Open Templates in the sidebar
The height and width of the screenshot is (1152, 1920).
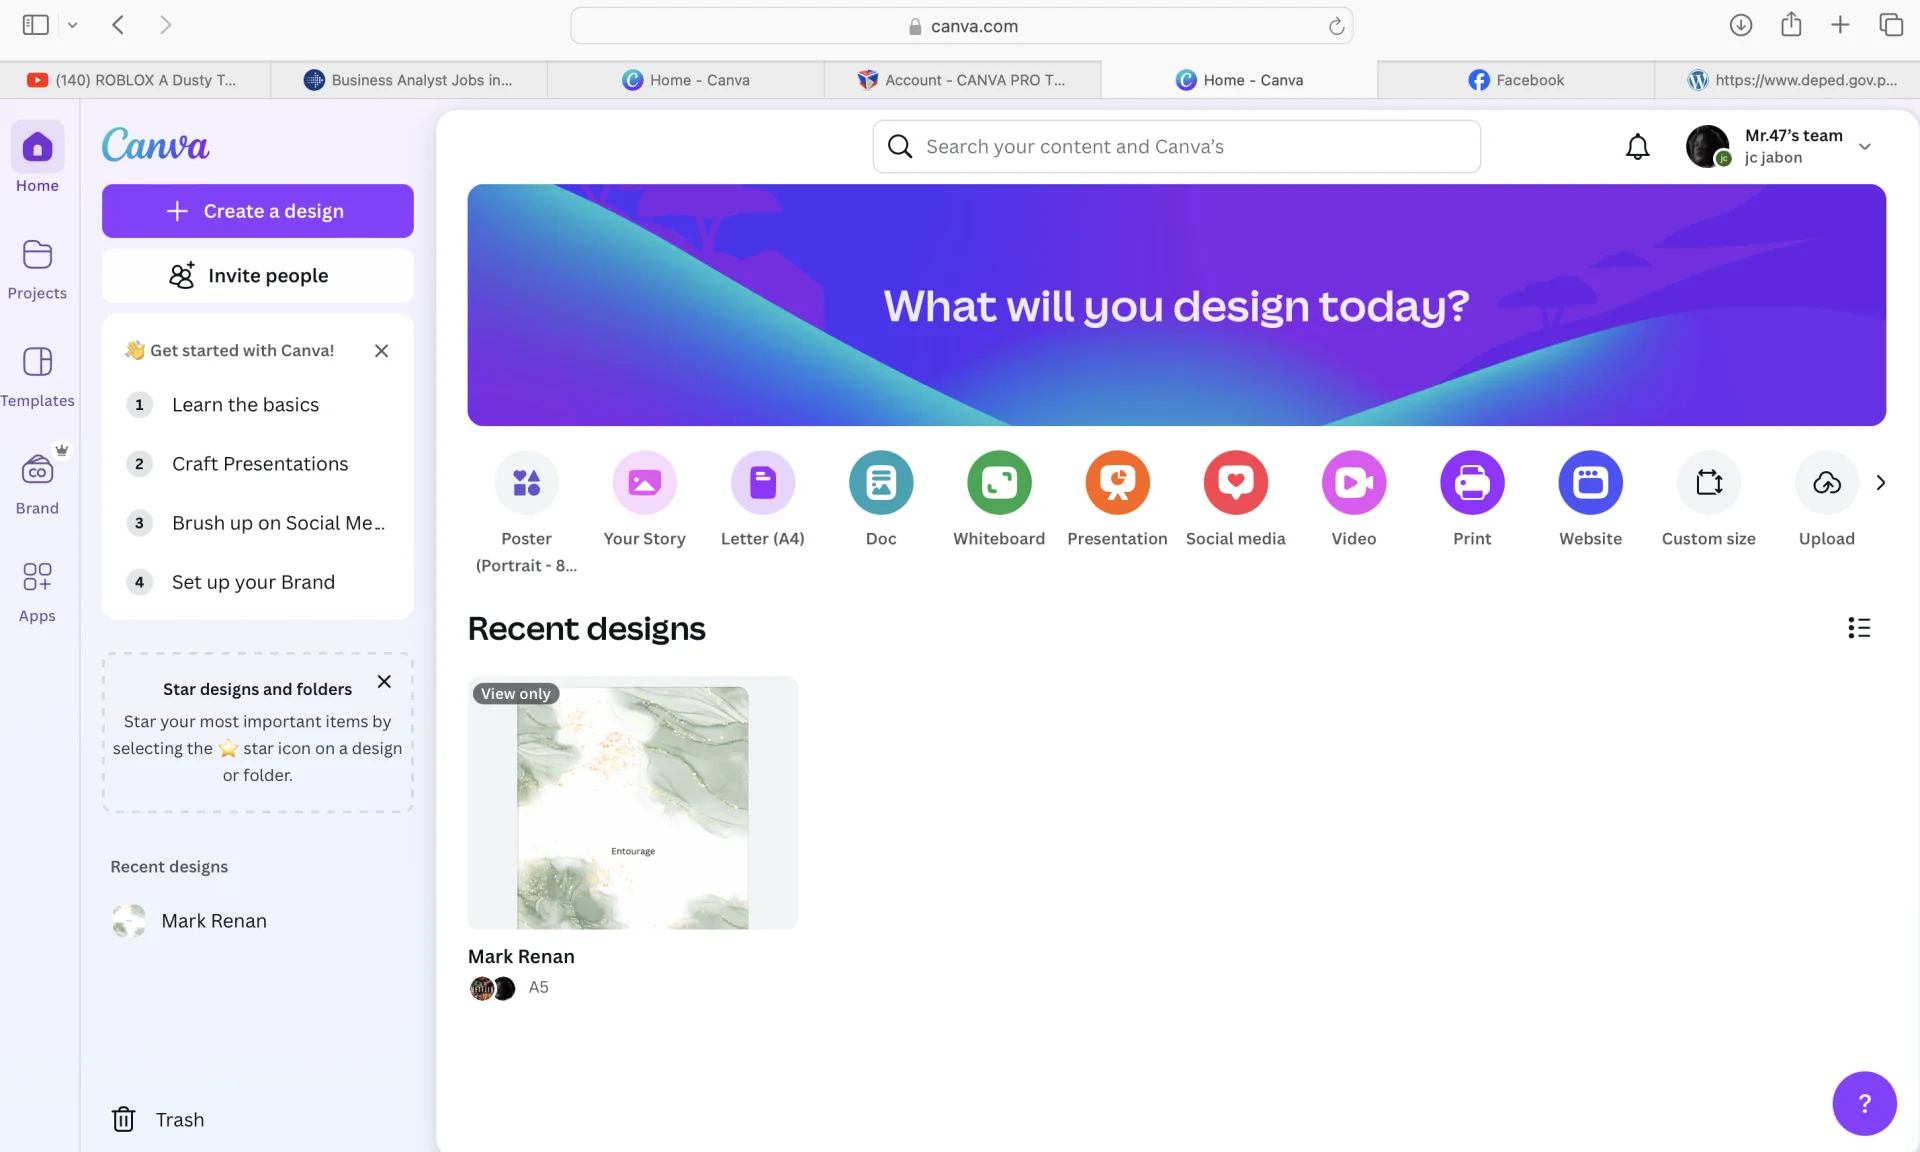click(37, 377)
